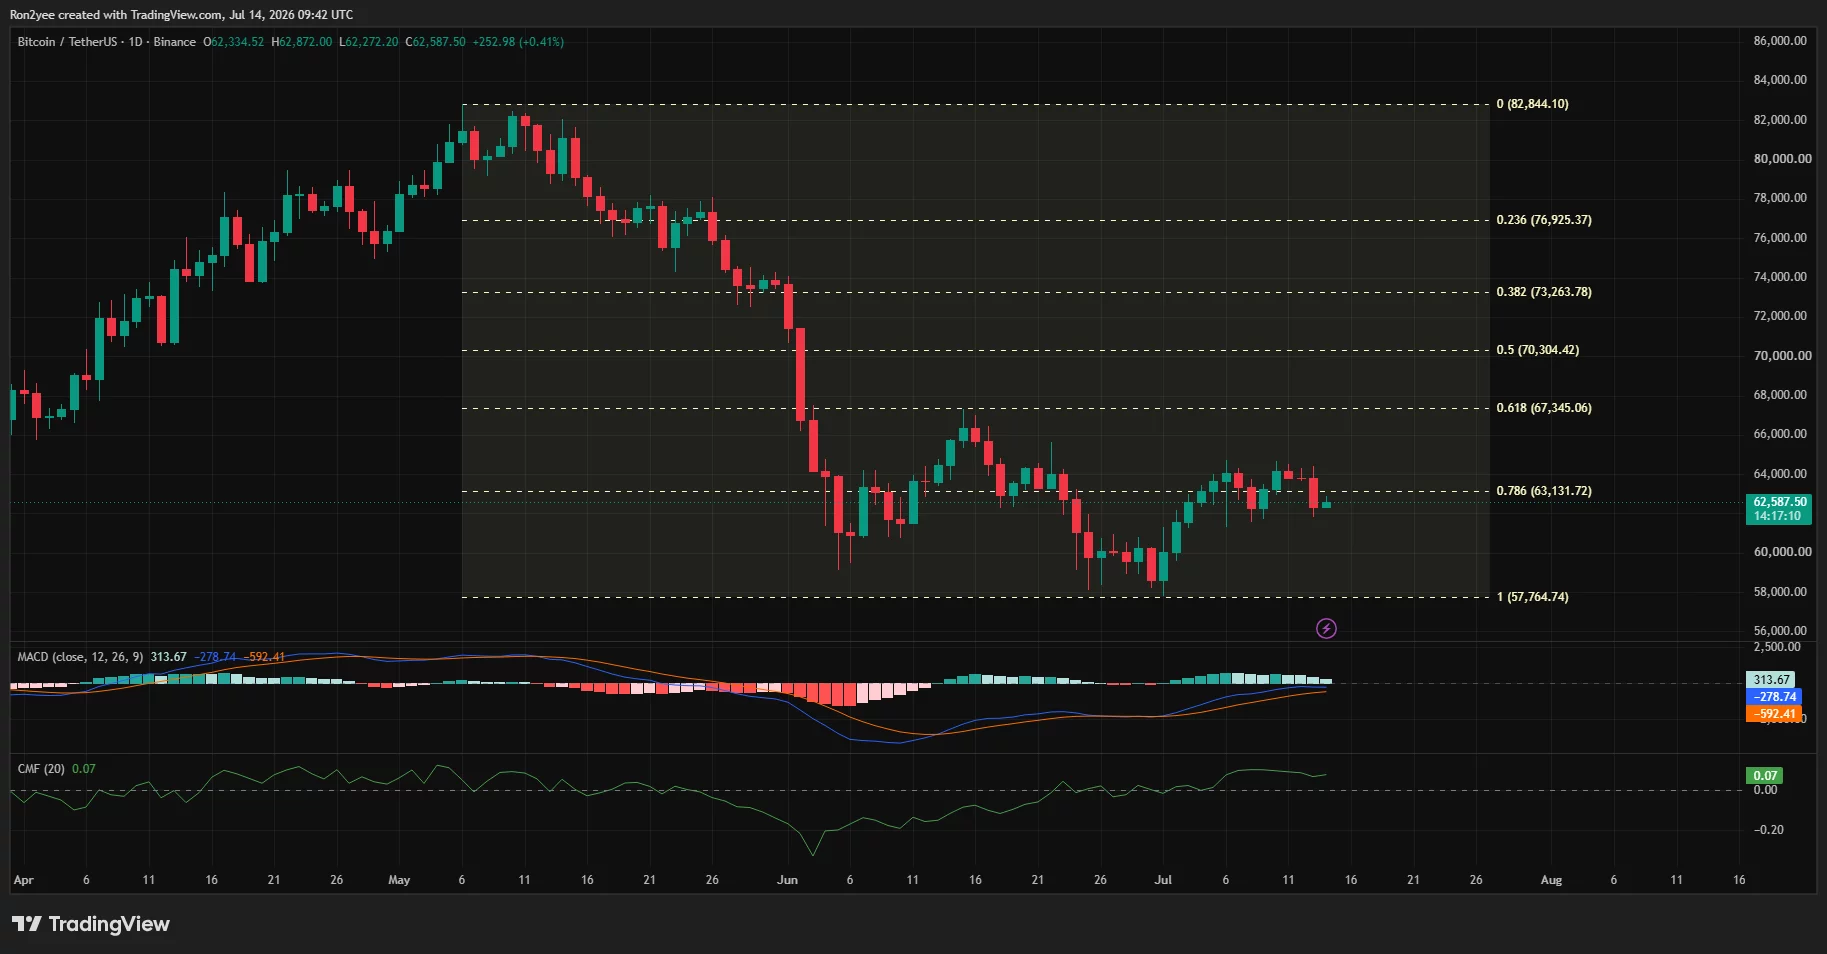Click the chart attribution text at top
The height and width of the screenshot is (954, 1827).
(x=181, y=15)
